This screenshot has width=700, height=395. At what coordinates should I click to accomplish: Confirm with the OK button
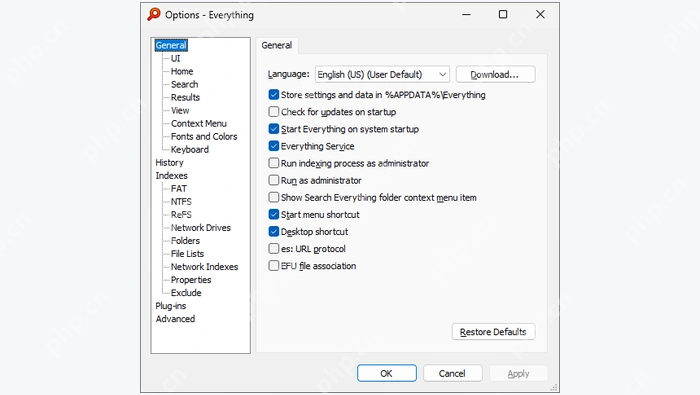(387, 374)
